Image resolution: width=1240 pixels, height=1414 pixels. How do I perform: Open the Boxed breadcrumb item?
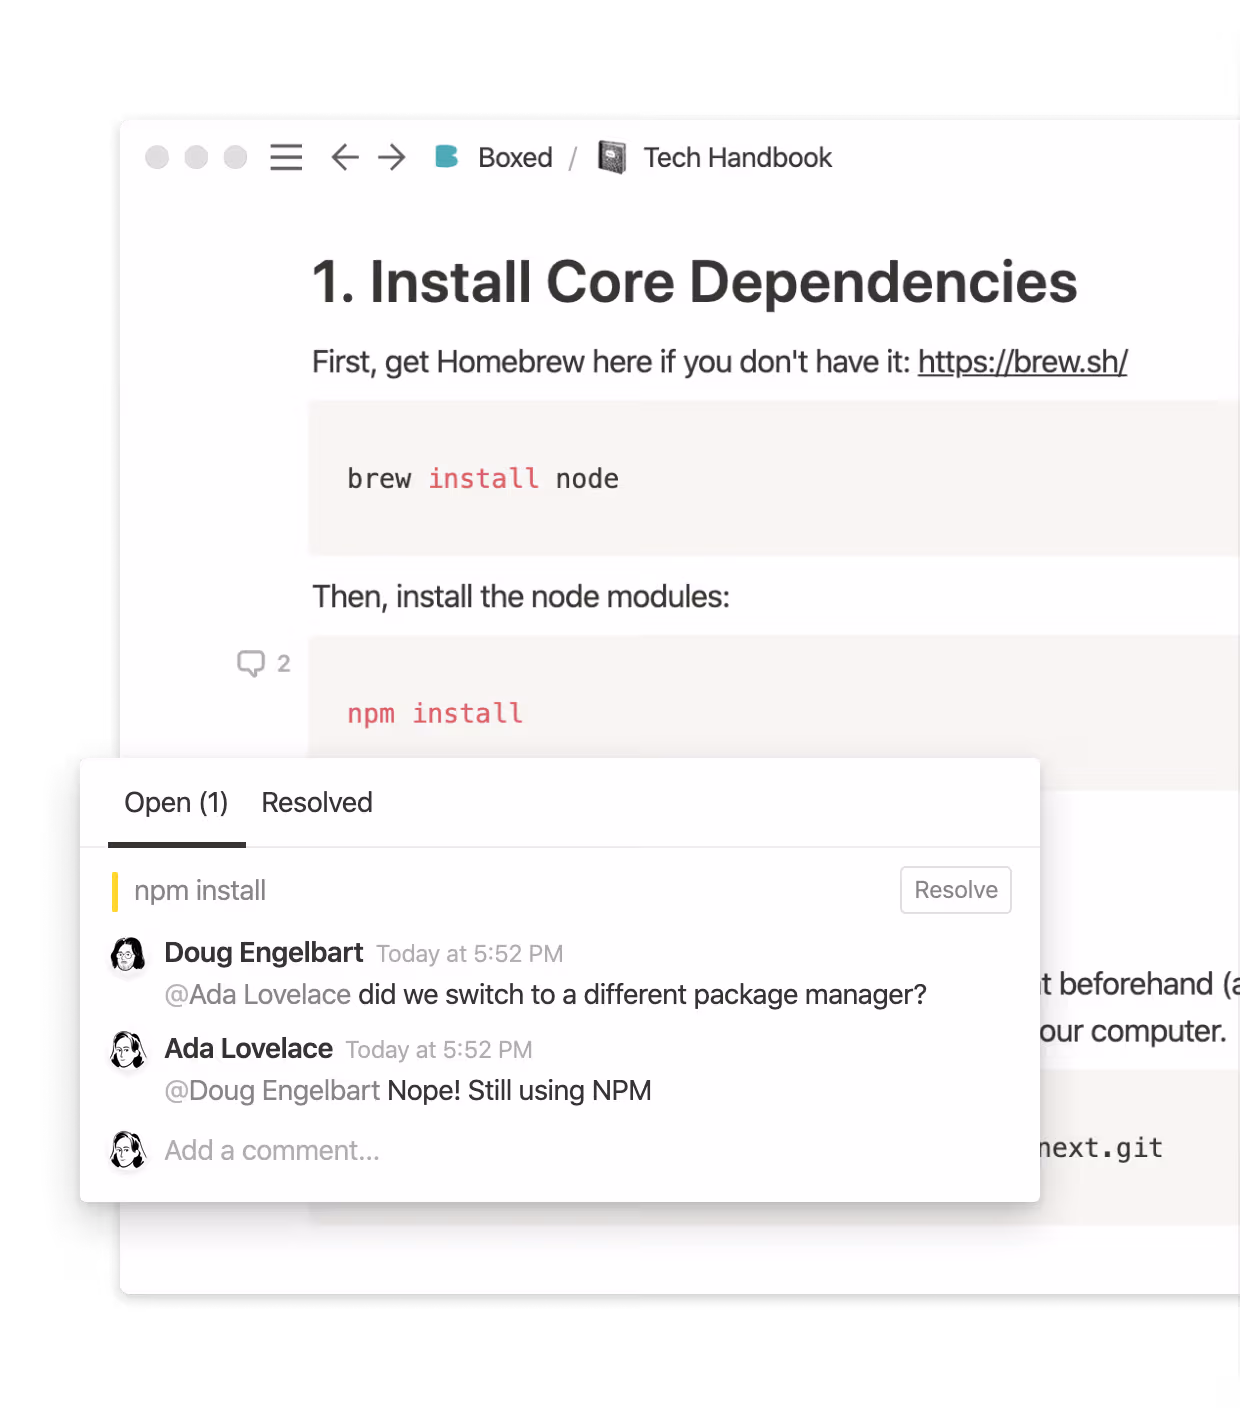(516, 157)
